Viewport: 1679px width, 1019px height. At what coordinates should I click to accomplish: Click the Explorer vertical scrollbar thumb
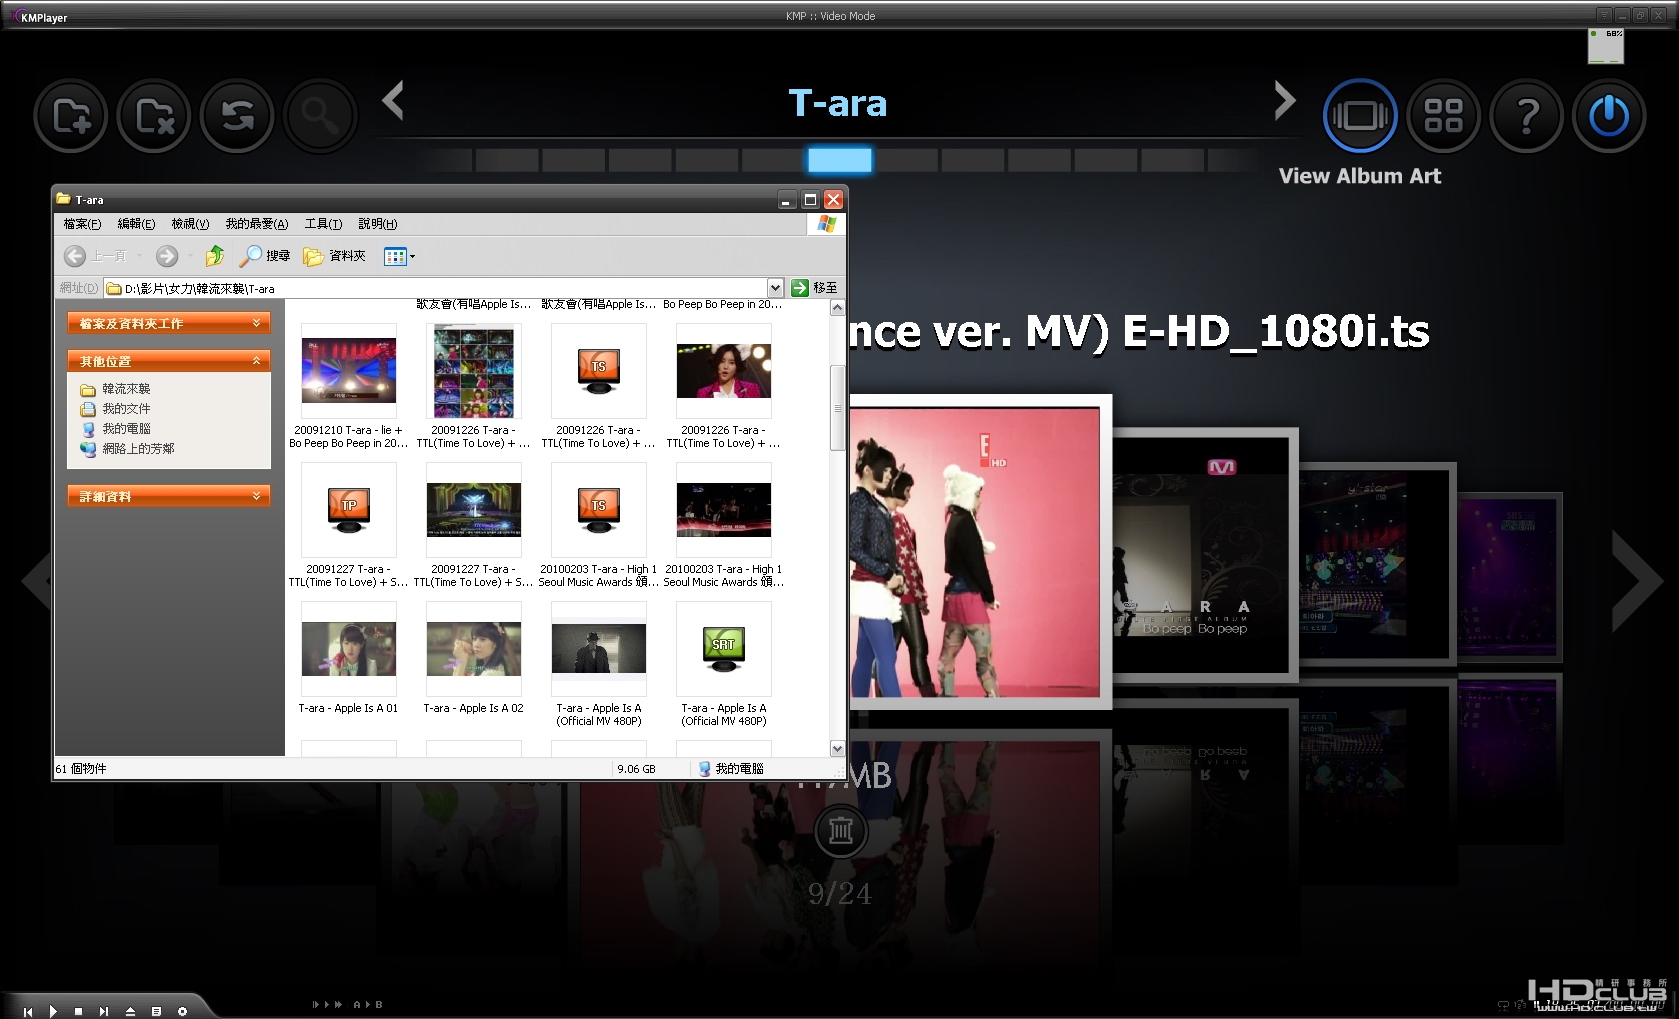[837, 408]
